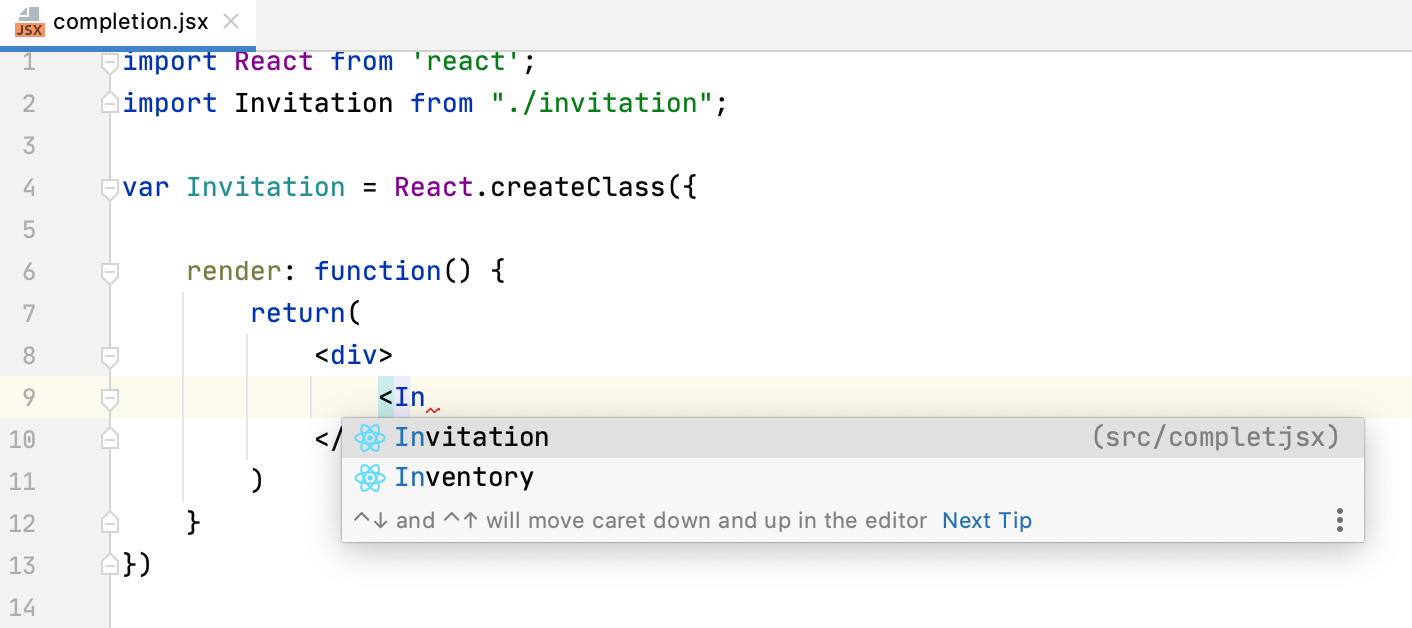Click the gutter marker on line 13
This screenshot has width=1412, height=628.
coord(109,565)
